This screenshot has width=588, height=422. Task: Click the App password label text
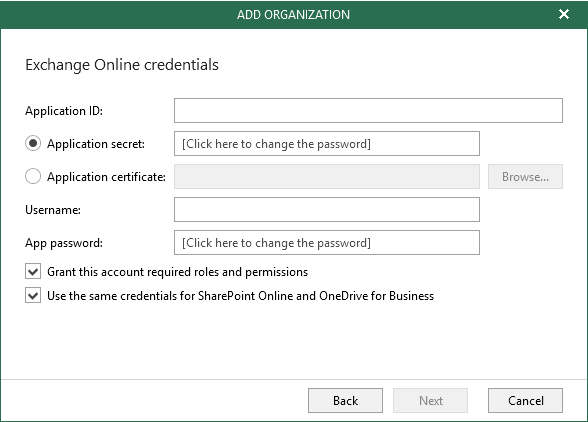(64, 243)
